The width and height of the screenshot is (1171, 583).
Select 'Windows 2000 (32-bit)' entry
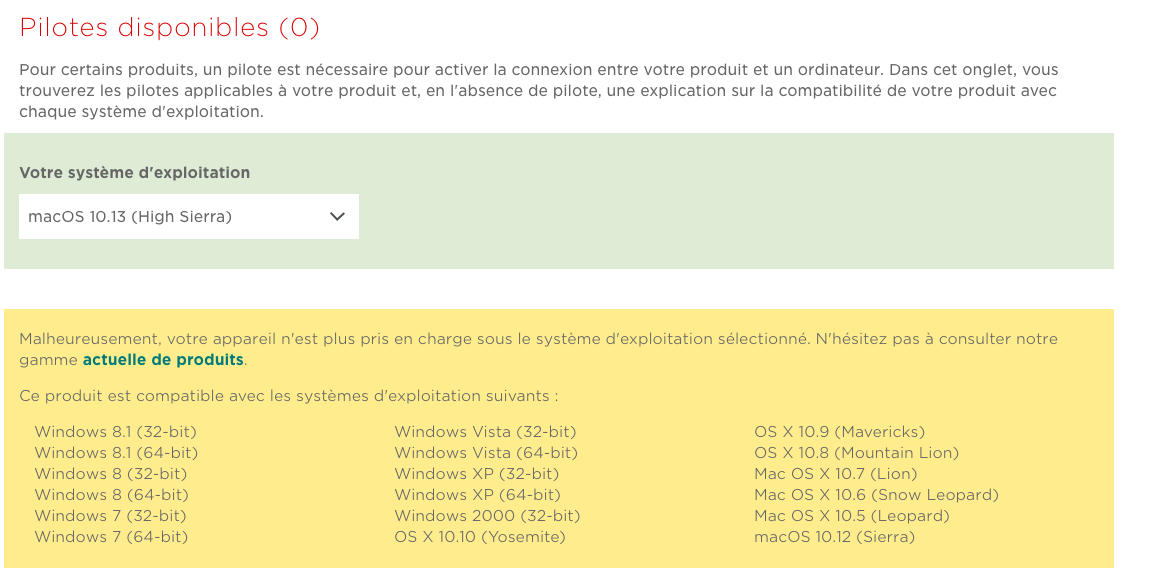487,516
